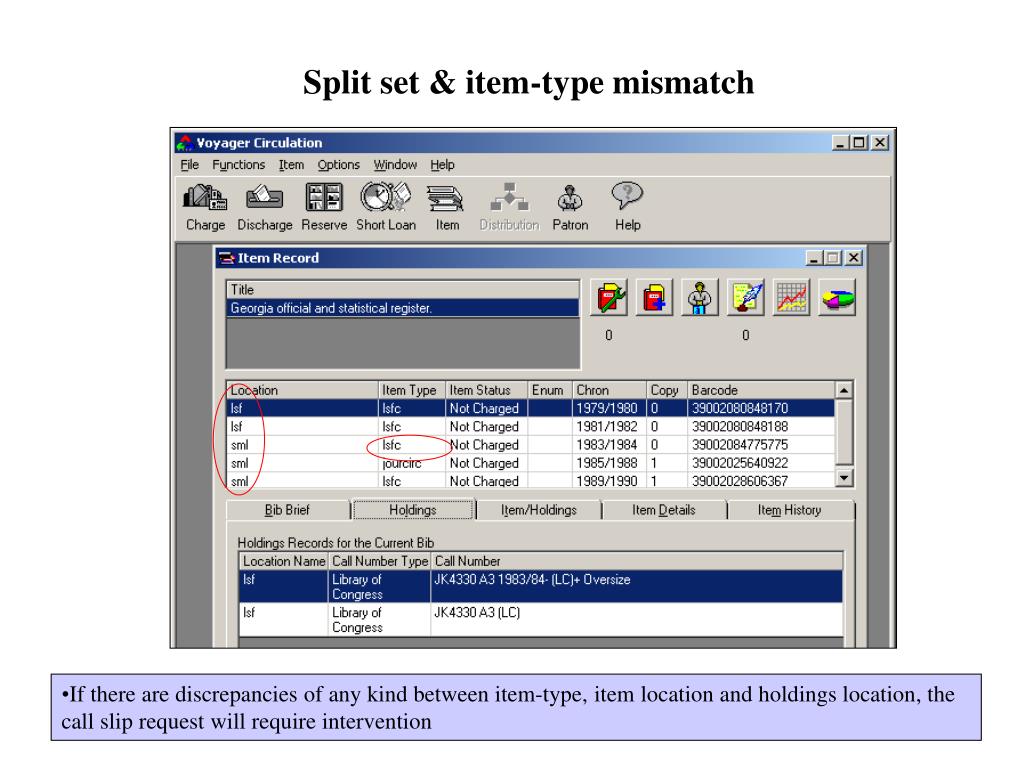Switch to the Item Details tab
1024x768 pixels.
click(664, 510)
